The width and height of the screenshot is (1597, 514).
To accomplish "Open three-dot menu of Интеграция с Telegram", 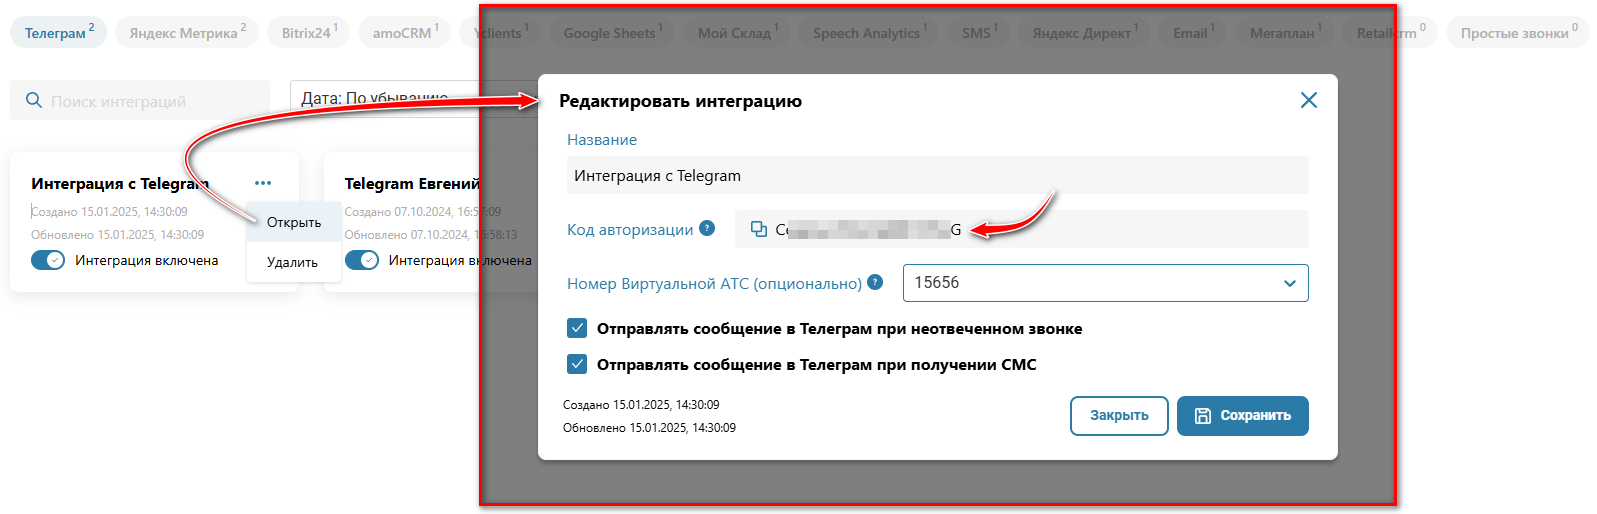I will [263, 183].
